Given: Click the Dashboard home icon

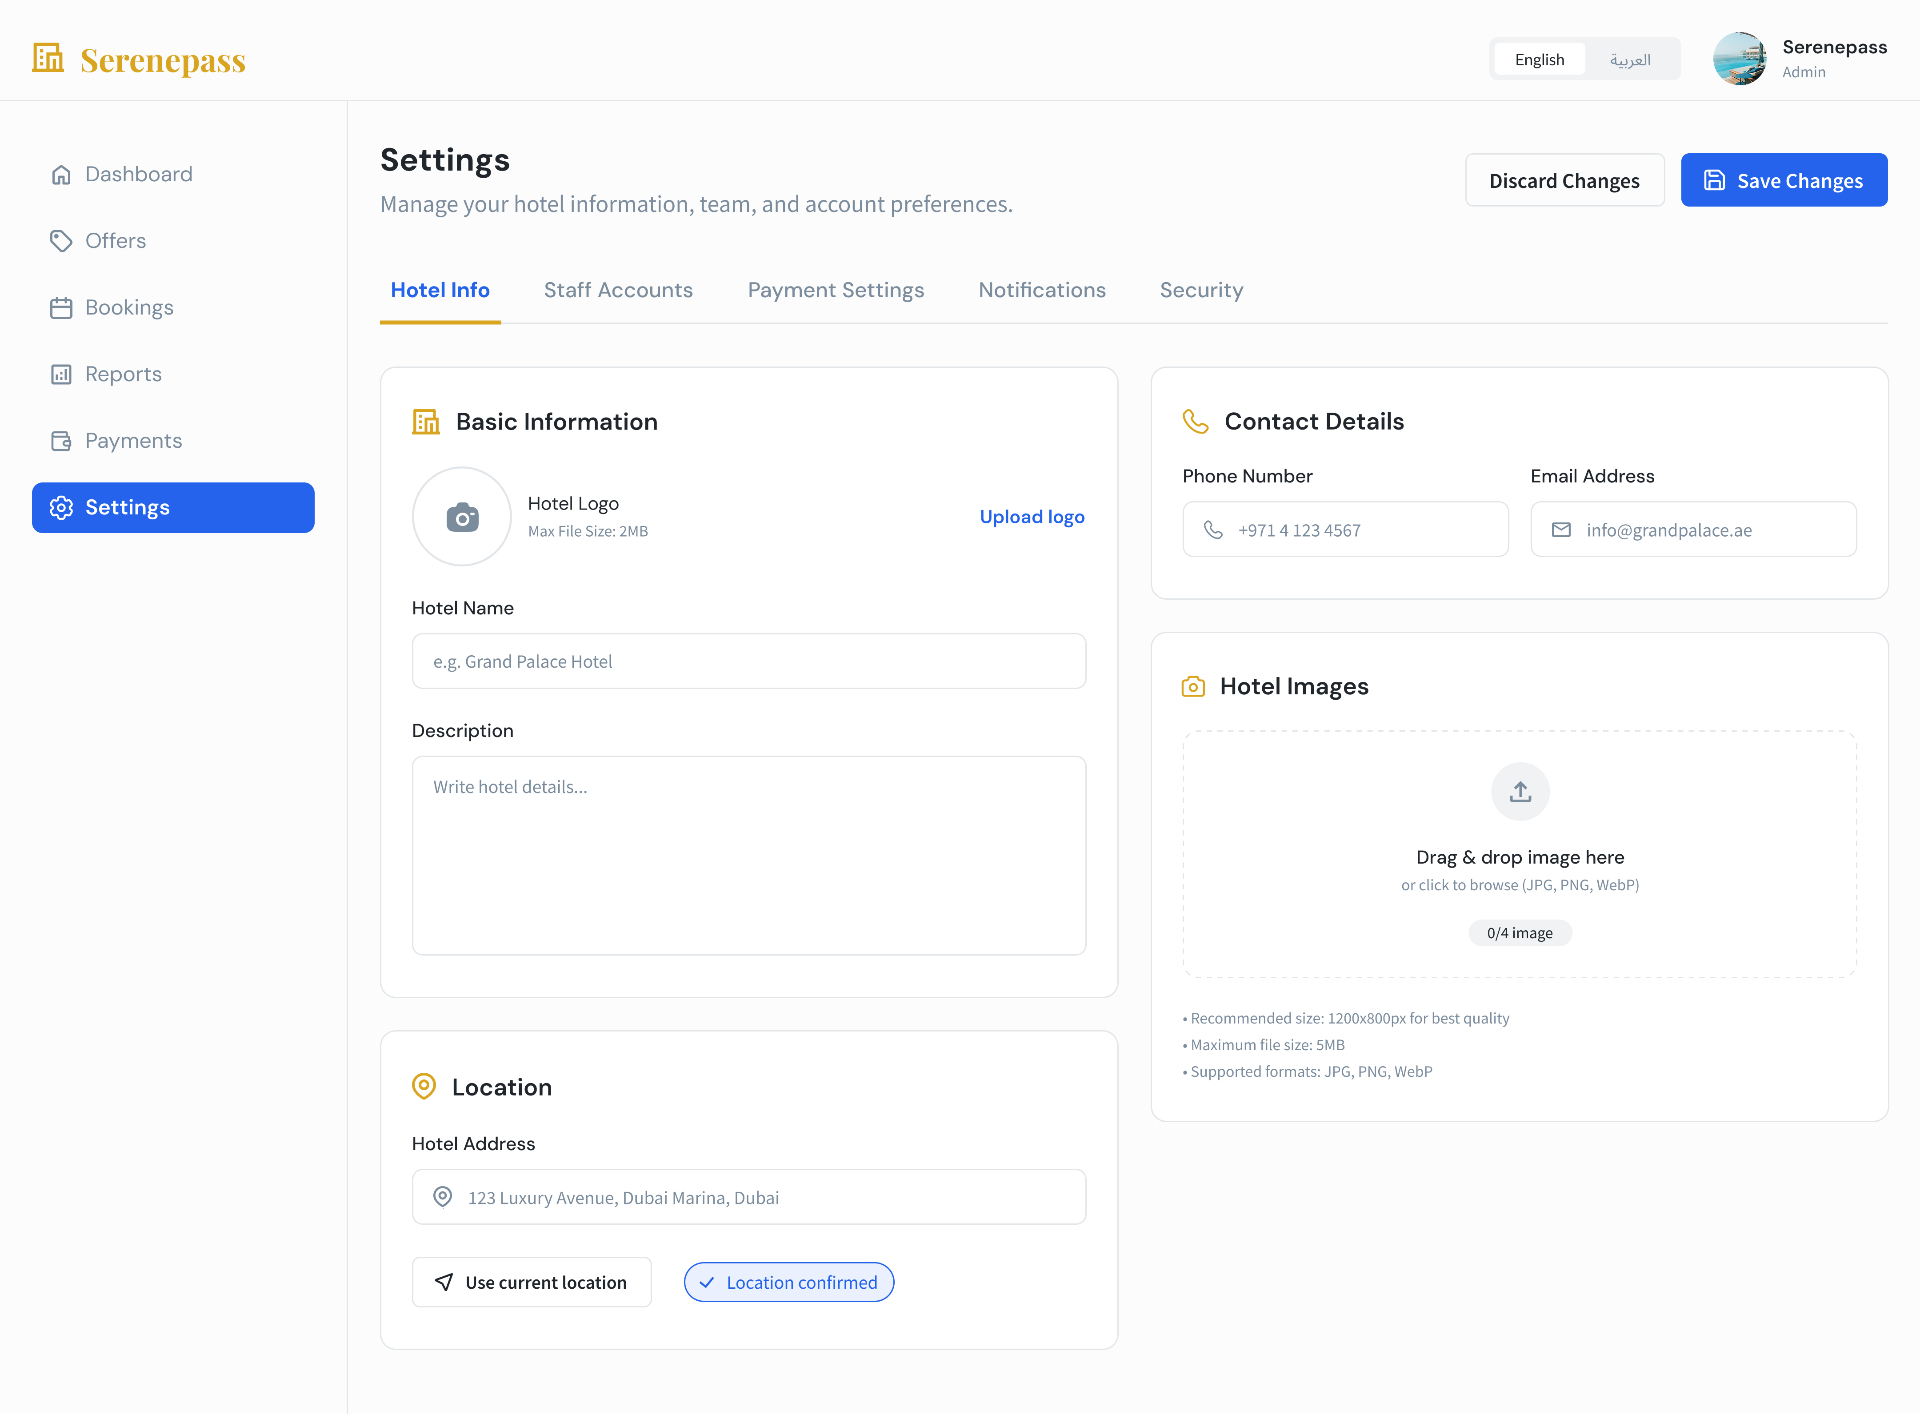Looking at the screenshot, I should [61, 174].
